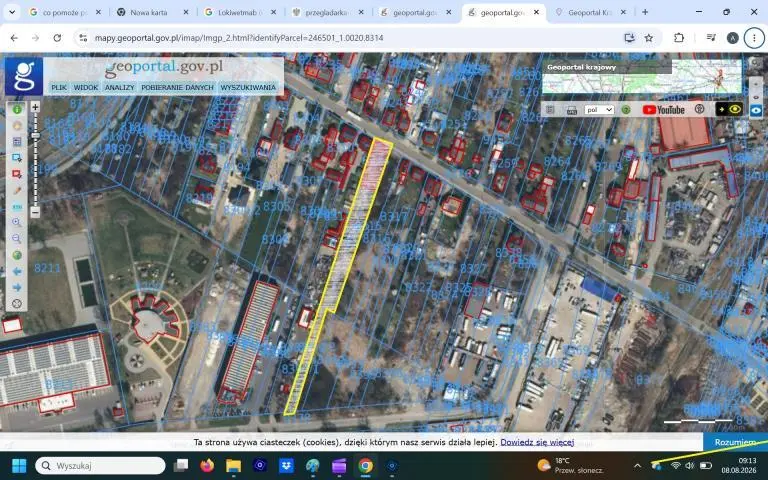Screen dimensions: 768x480
Task: Click the green info identify tool
Action: (17, 110)
